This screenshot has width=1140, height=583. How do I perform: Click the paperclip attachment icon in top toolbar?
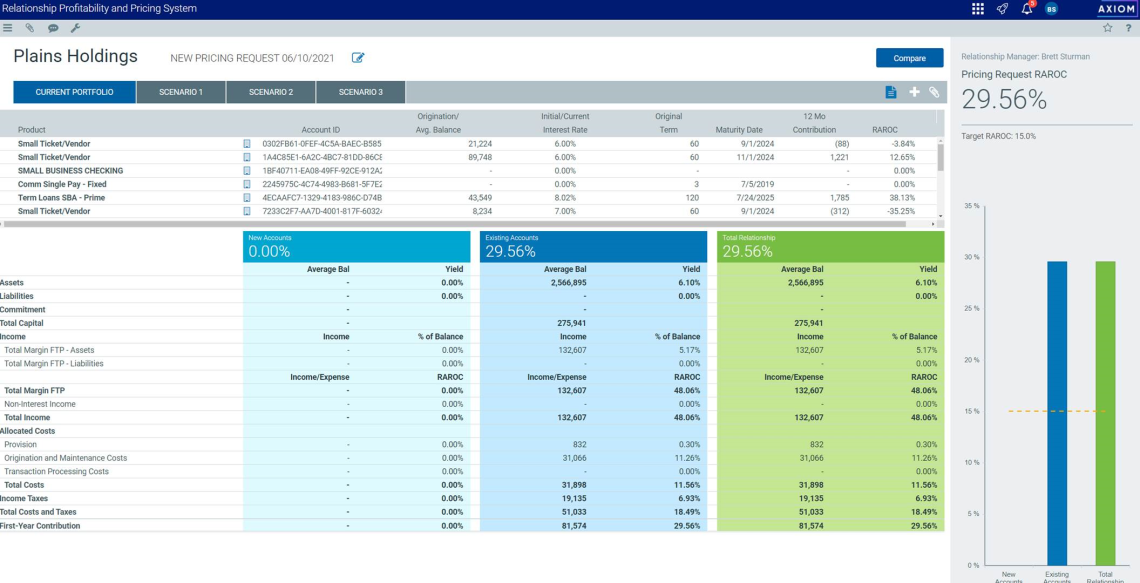tap(29, 27)
